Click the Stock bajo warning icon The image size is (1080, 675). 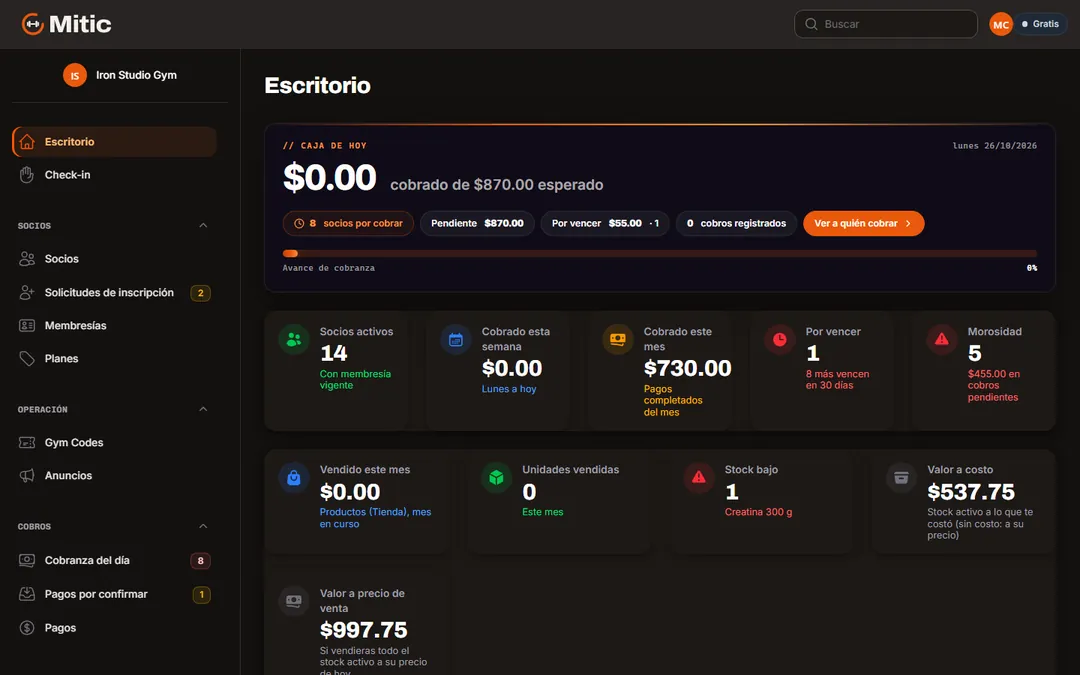coord(698,478)
